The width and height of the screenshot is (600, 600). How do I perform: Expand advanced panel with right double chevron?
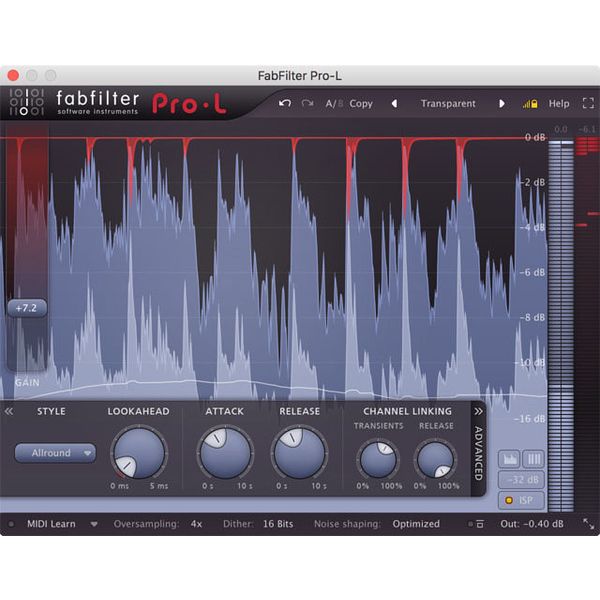(x=478, y=411)
